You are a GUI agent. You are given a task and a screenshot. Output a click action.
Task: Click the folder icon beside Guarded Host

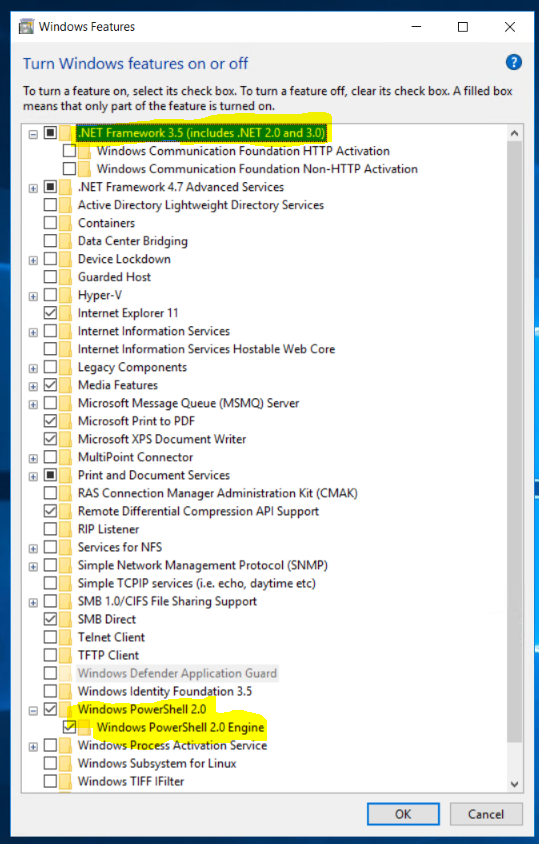coord(66,277)
